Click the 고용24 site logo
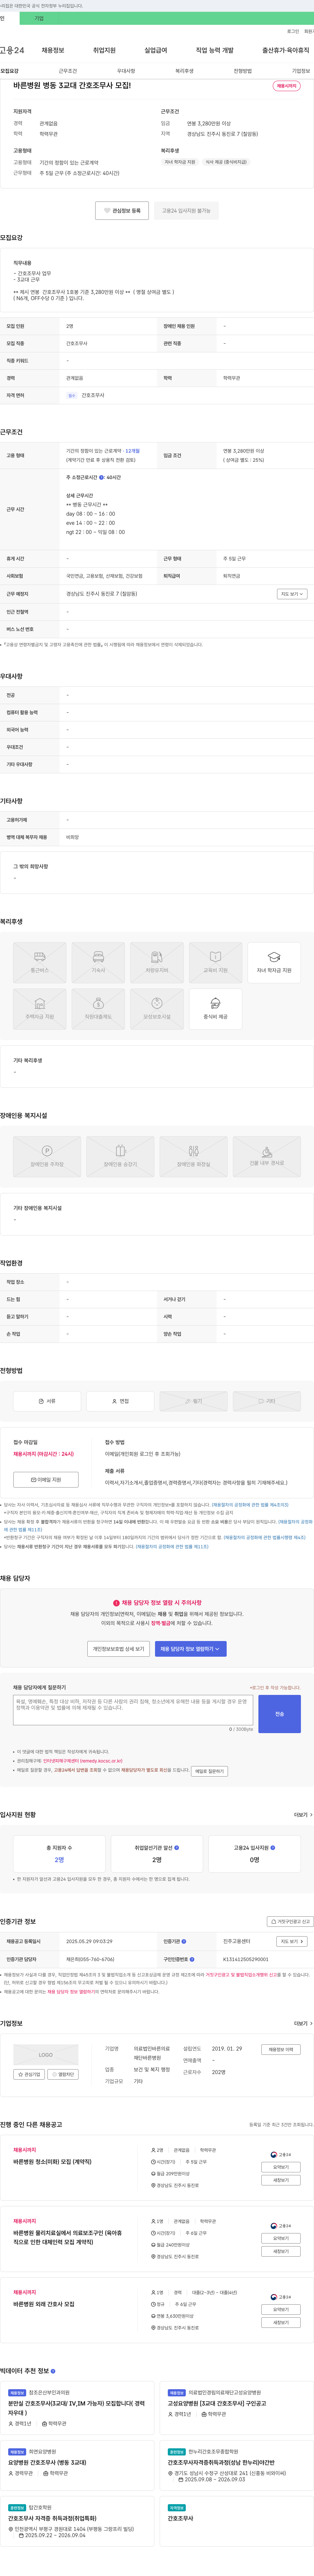314x2576 pixels. point(12,50)
